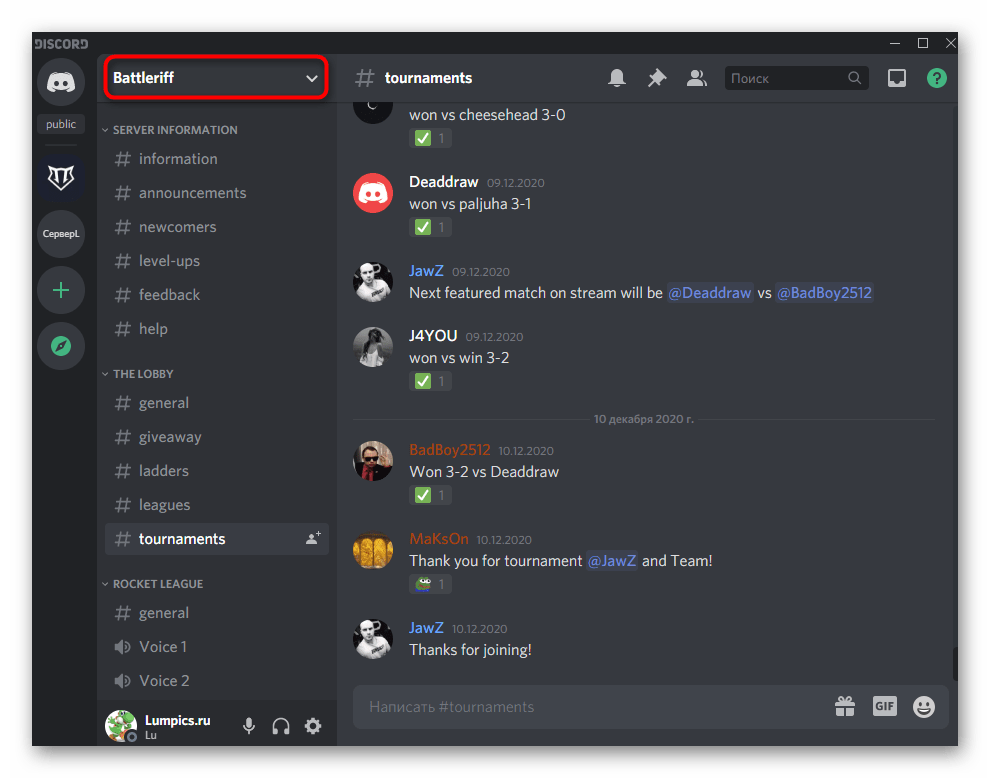This screenshot has width=990, height=778.
Task: Open Discord home direct messages icon
Action: [x=61, y=82]
